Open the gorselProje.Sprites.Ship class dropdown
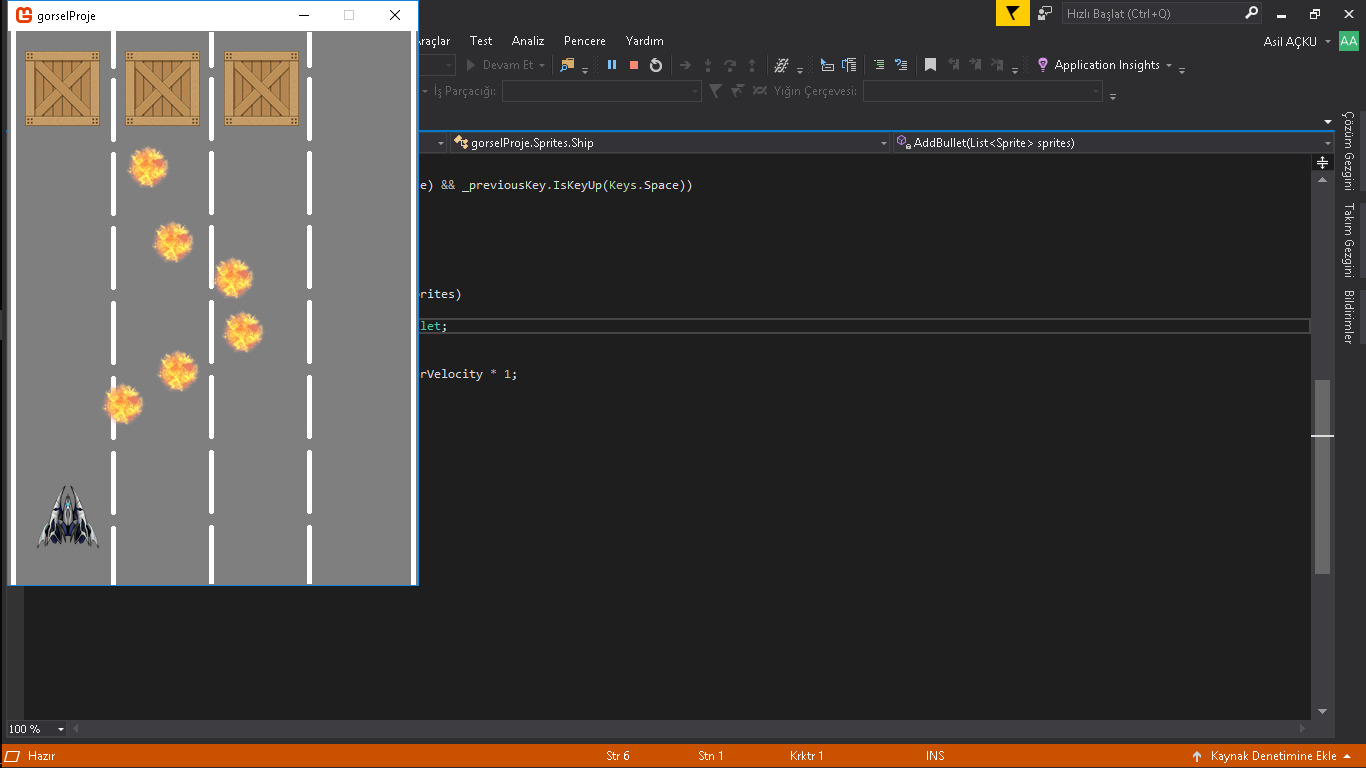1366x768 pixels. point(883,143)
